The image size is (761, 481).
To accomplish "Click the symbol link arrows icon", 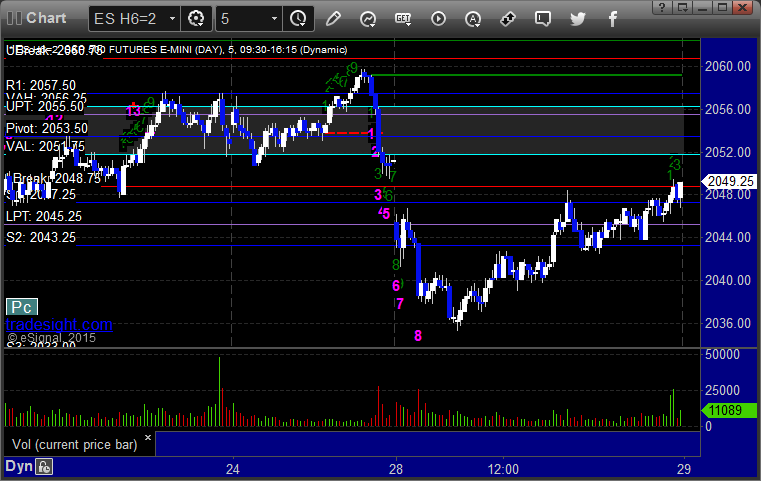I will coord(508,19).
